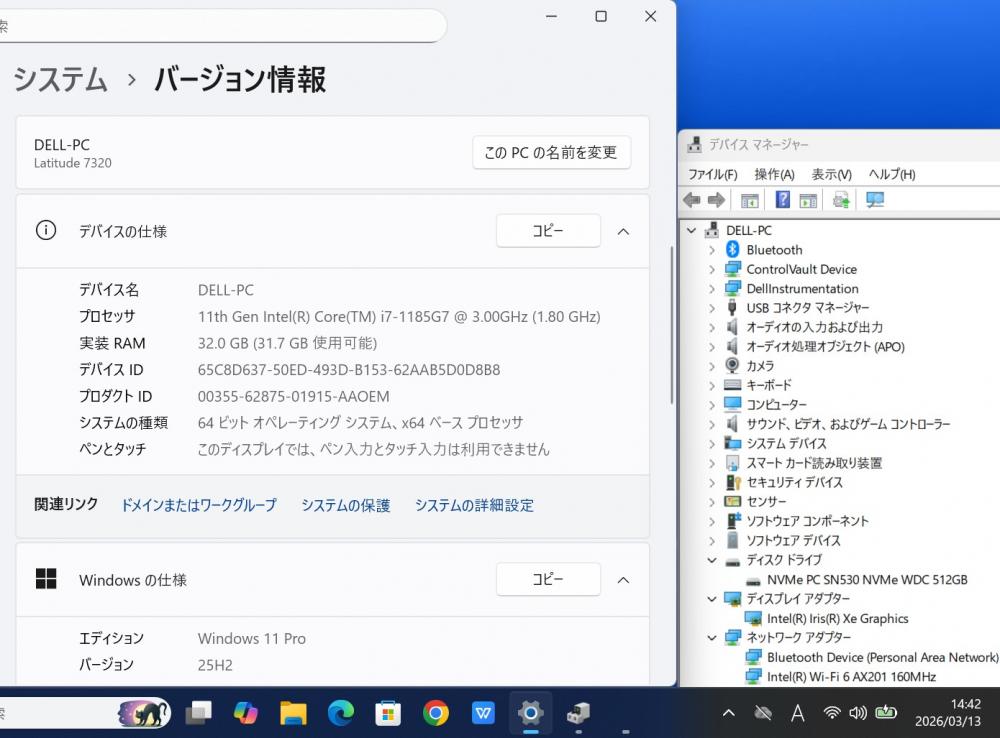This screenshot has height=738, width=1000.
Task: Open Copilot from the taskbar
Action: [x=245, y=712]
